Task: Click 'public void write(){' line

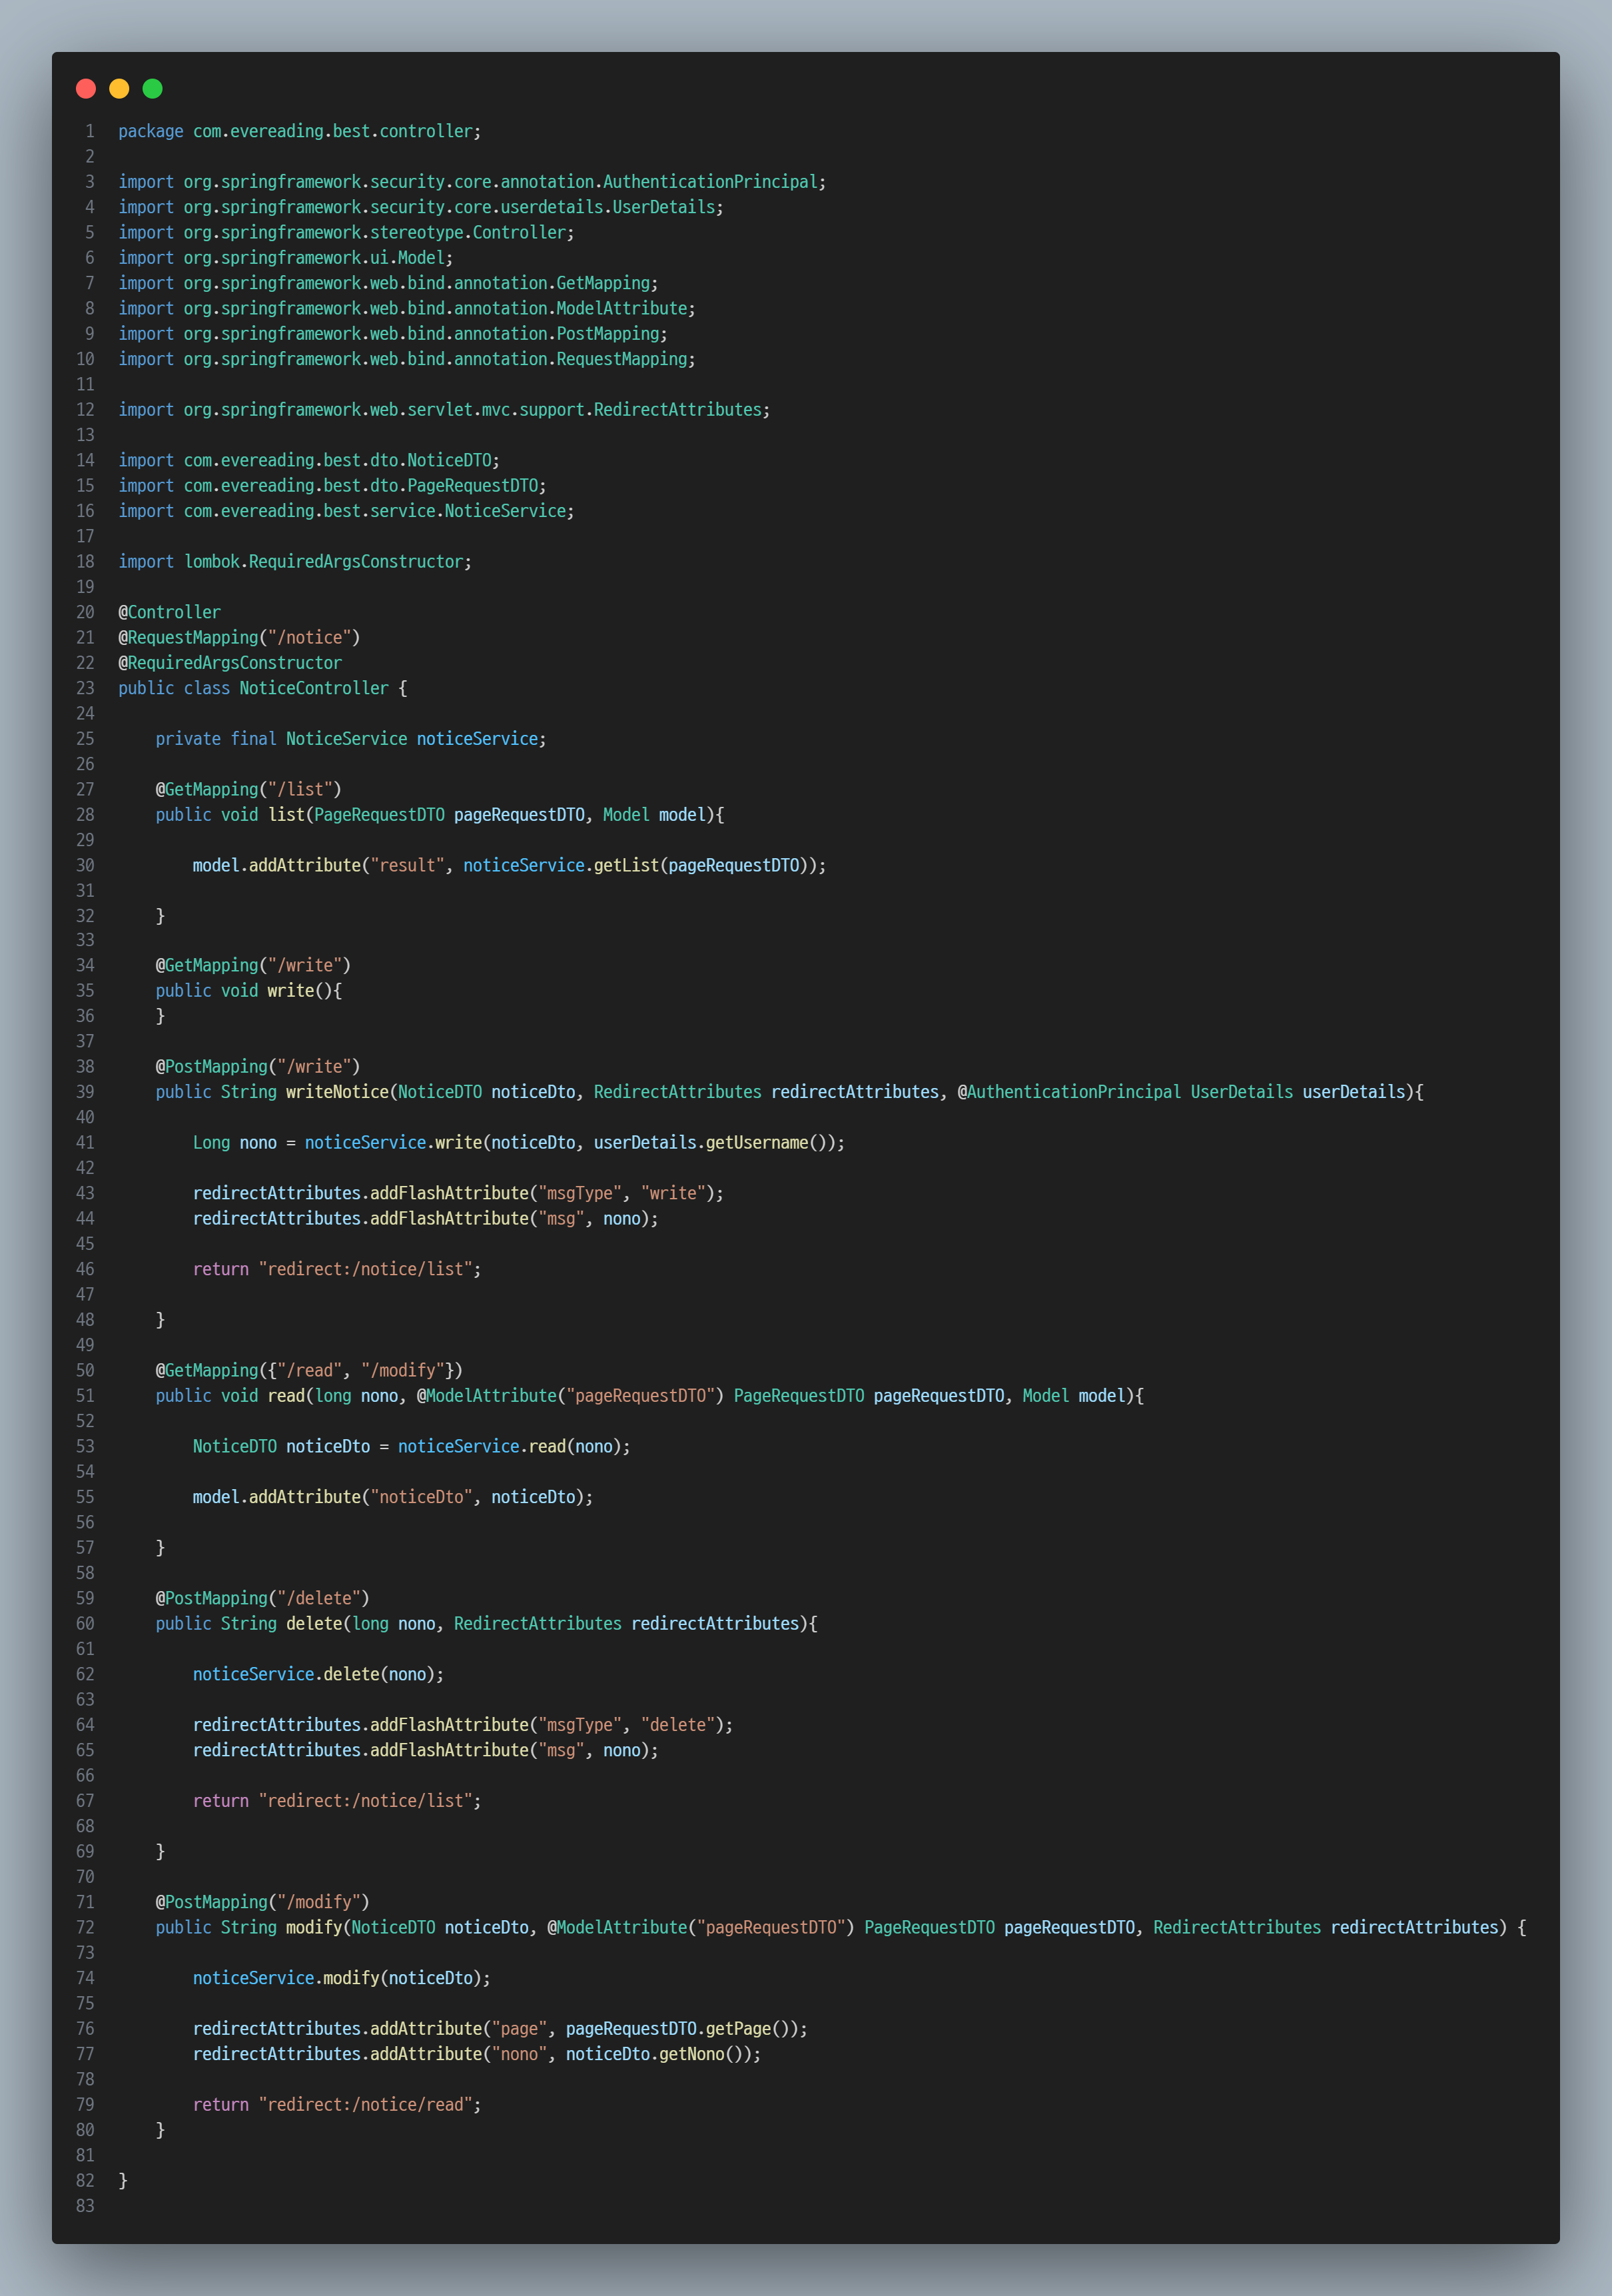Action: pos(249,991)
